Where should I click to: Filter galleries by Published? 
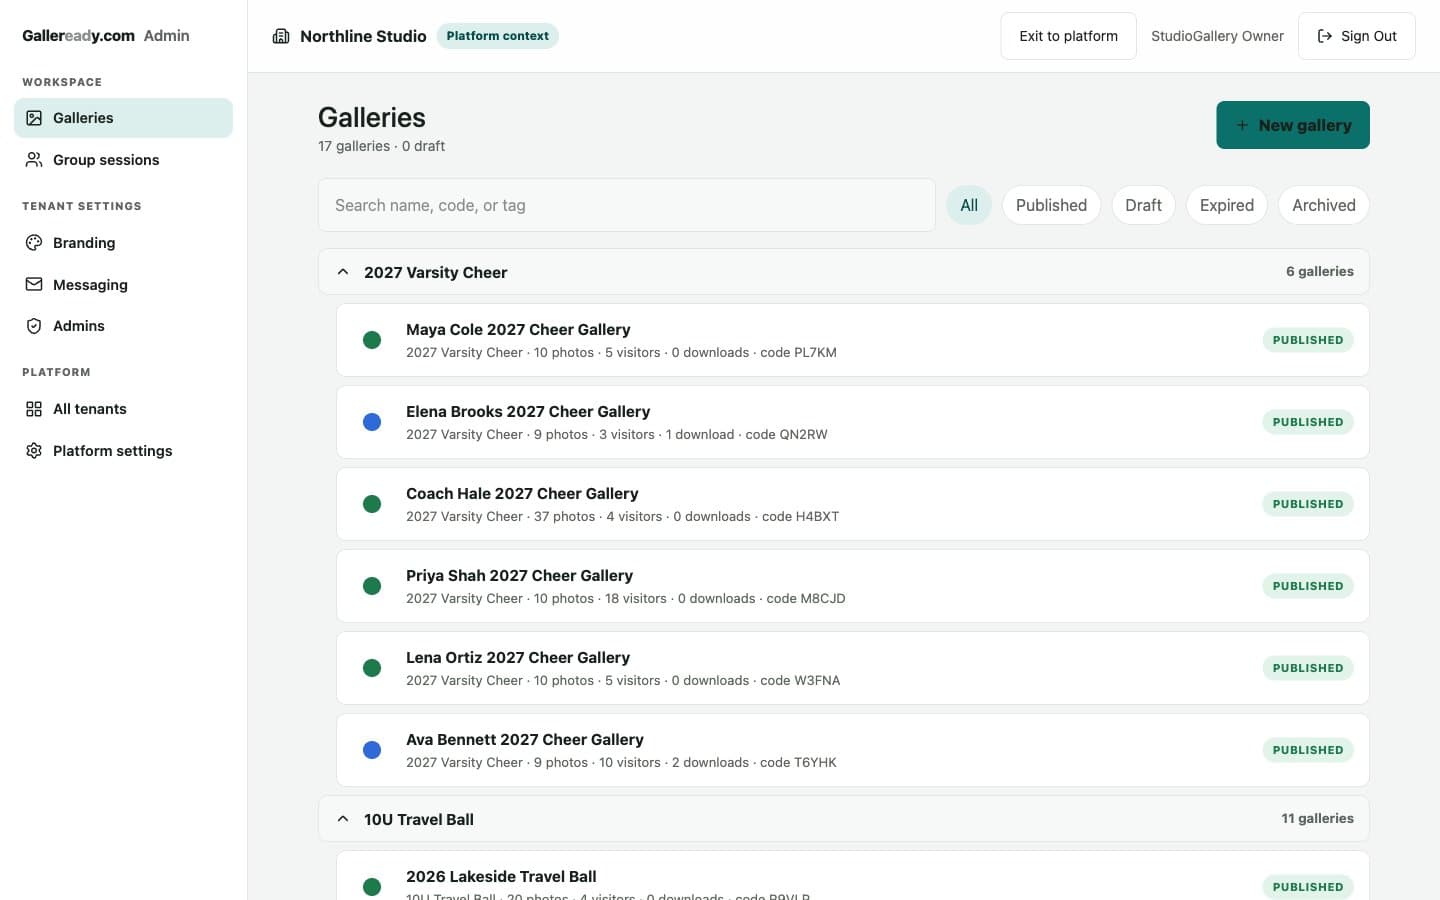(x=1051, y=205)
